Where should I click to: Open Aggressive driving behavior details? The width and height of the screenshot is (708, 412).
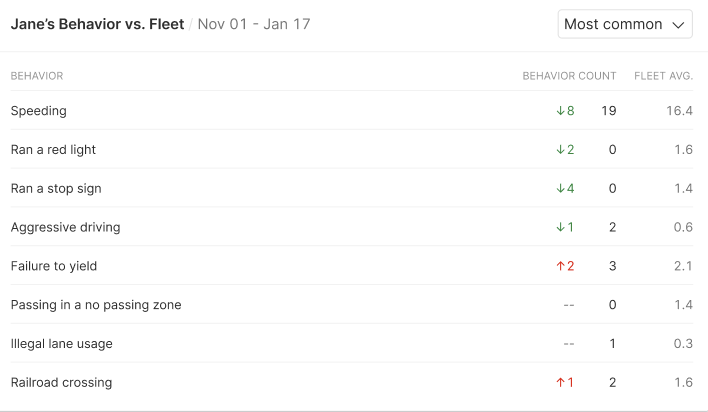click(65, 227)
